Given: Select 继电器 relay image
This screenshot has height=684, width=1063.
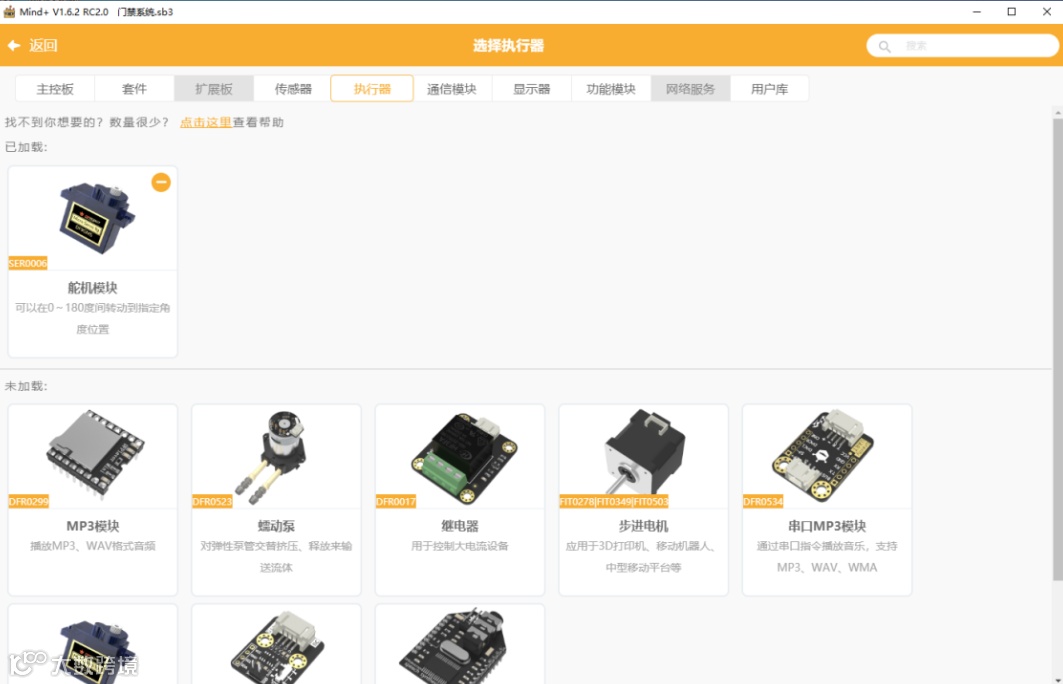Looking at the screenshot, I should tap(464, 458).
